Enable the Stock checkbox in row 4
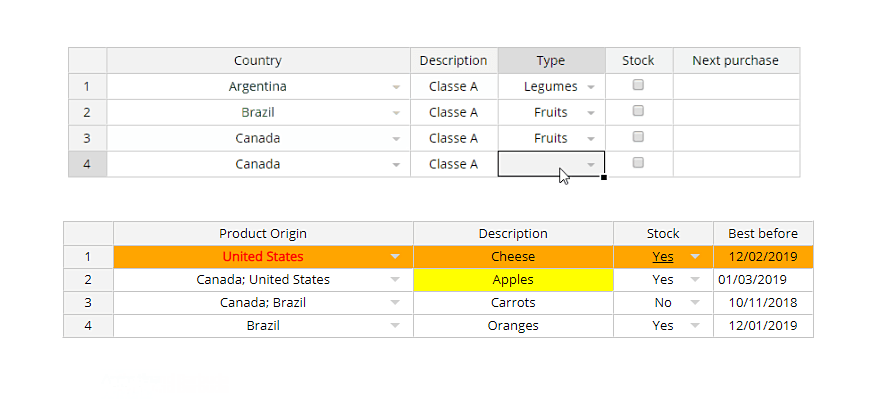This screenshot has width=875, height=400. click(x=638, y=163)
